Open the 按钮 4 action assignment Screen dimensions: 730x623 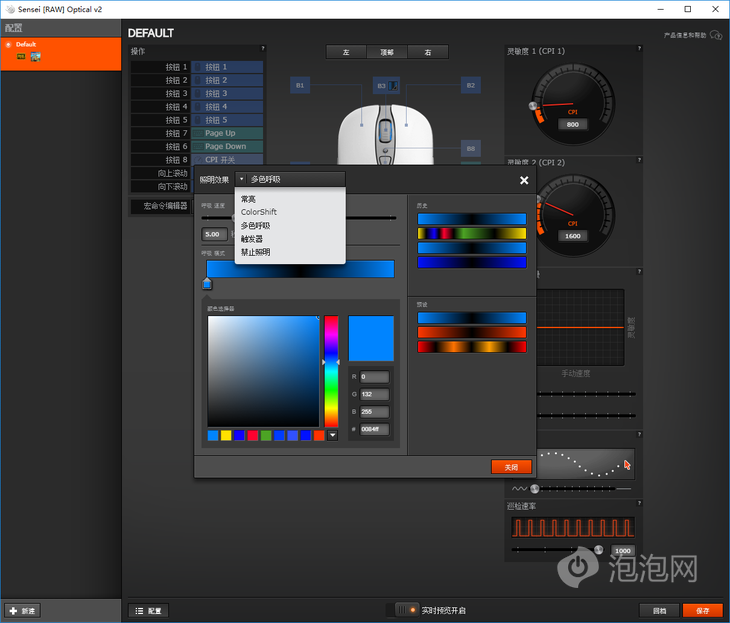click(x=227, y=107)
